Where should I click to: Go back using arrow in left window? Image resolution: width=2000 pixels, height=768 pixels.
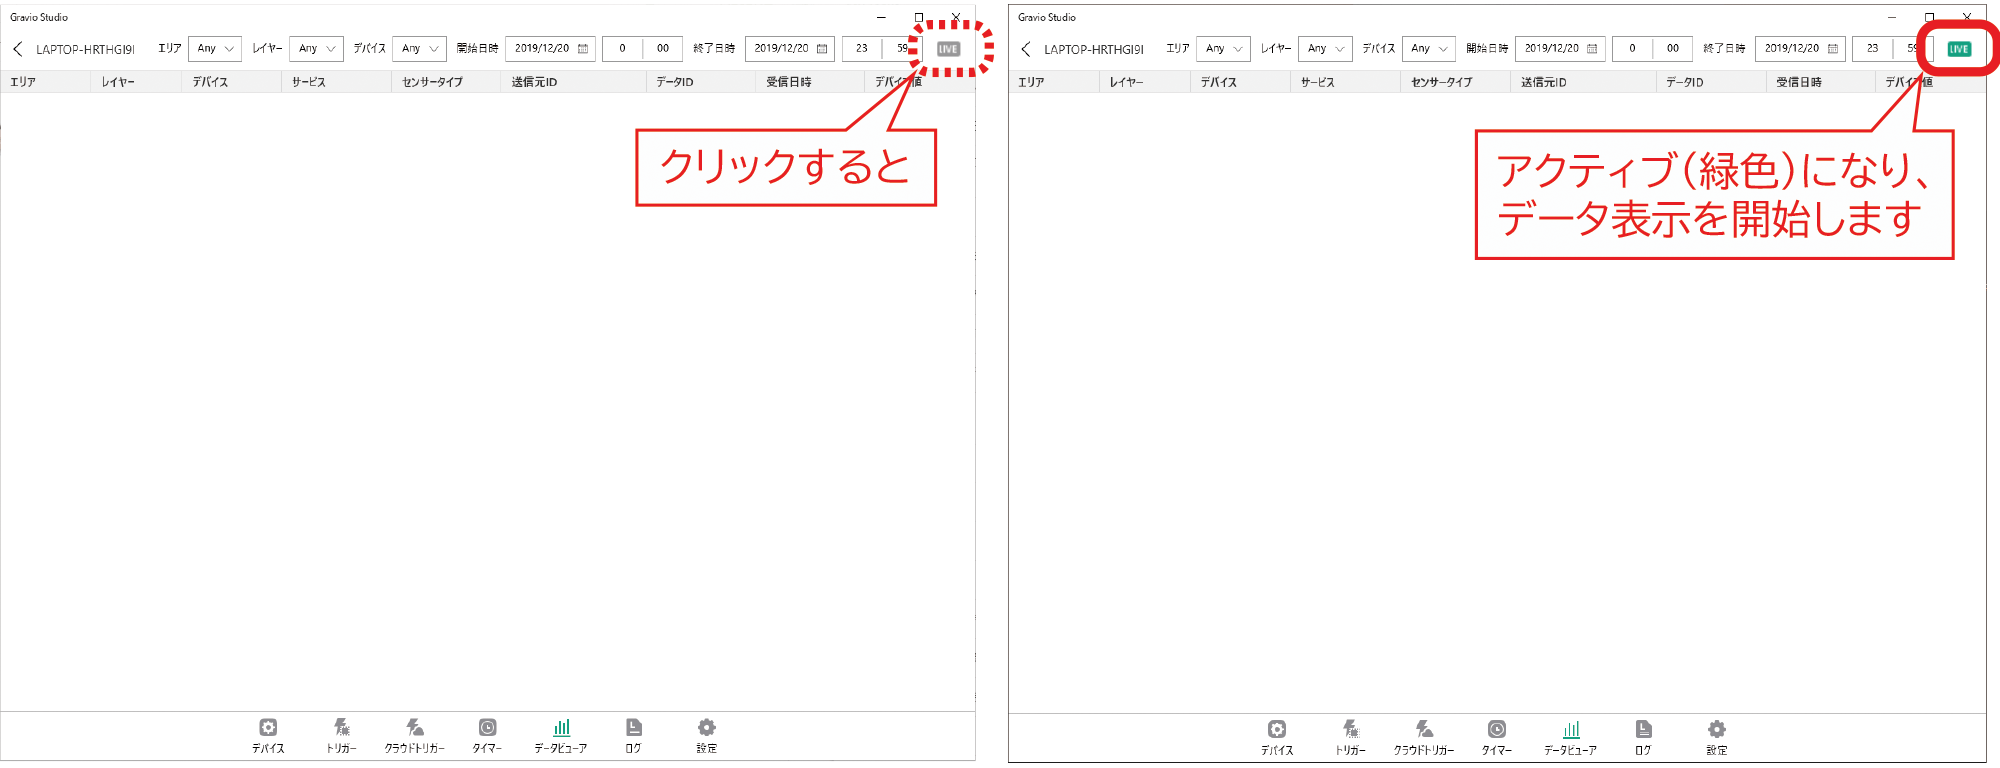[17, 49]
